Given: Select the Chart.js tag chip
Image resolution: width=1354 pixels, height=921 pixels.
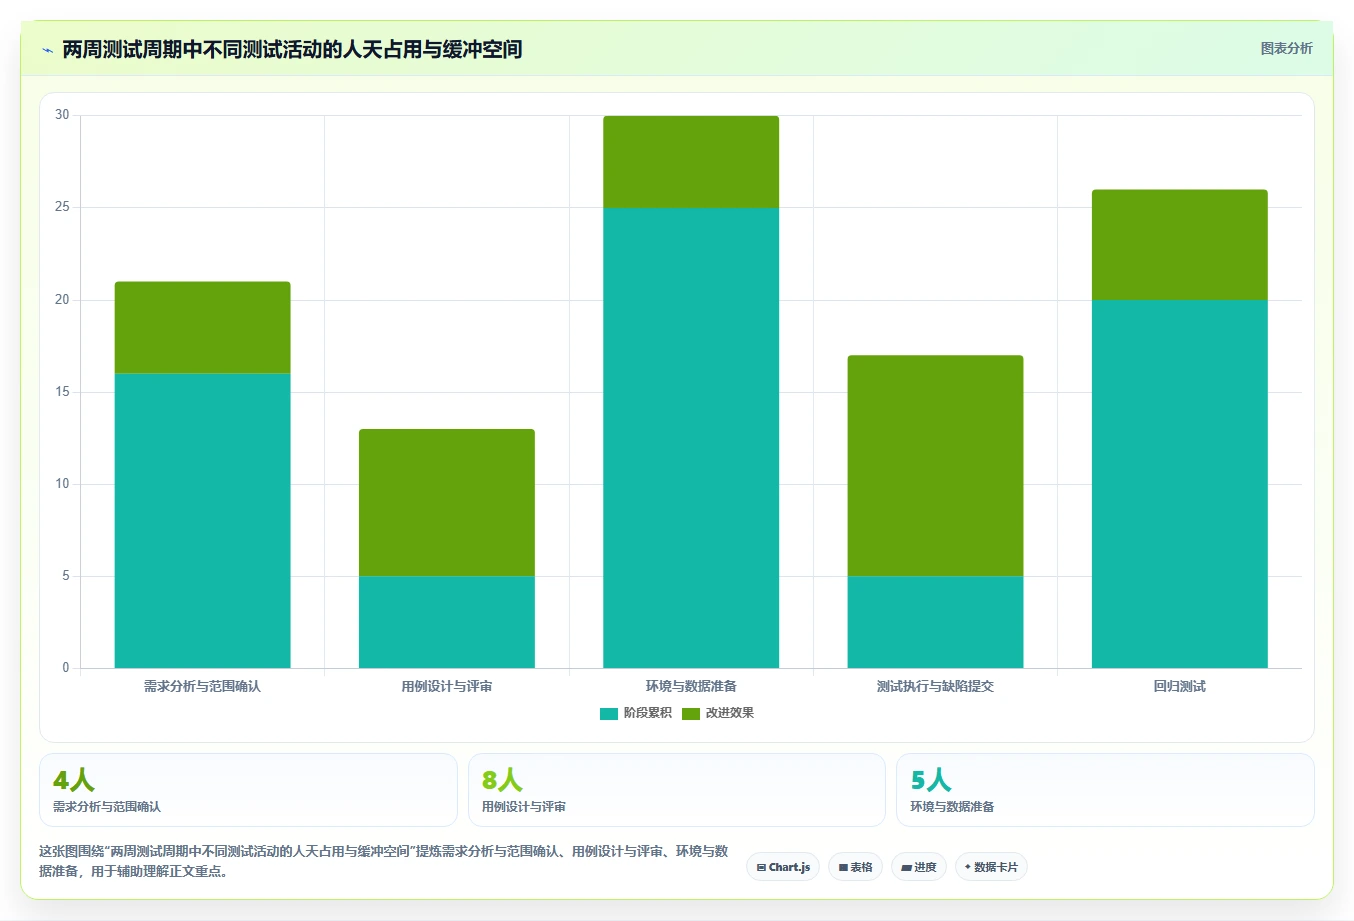Looking at the screenshot, I should pos(783,867).
